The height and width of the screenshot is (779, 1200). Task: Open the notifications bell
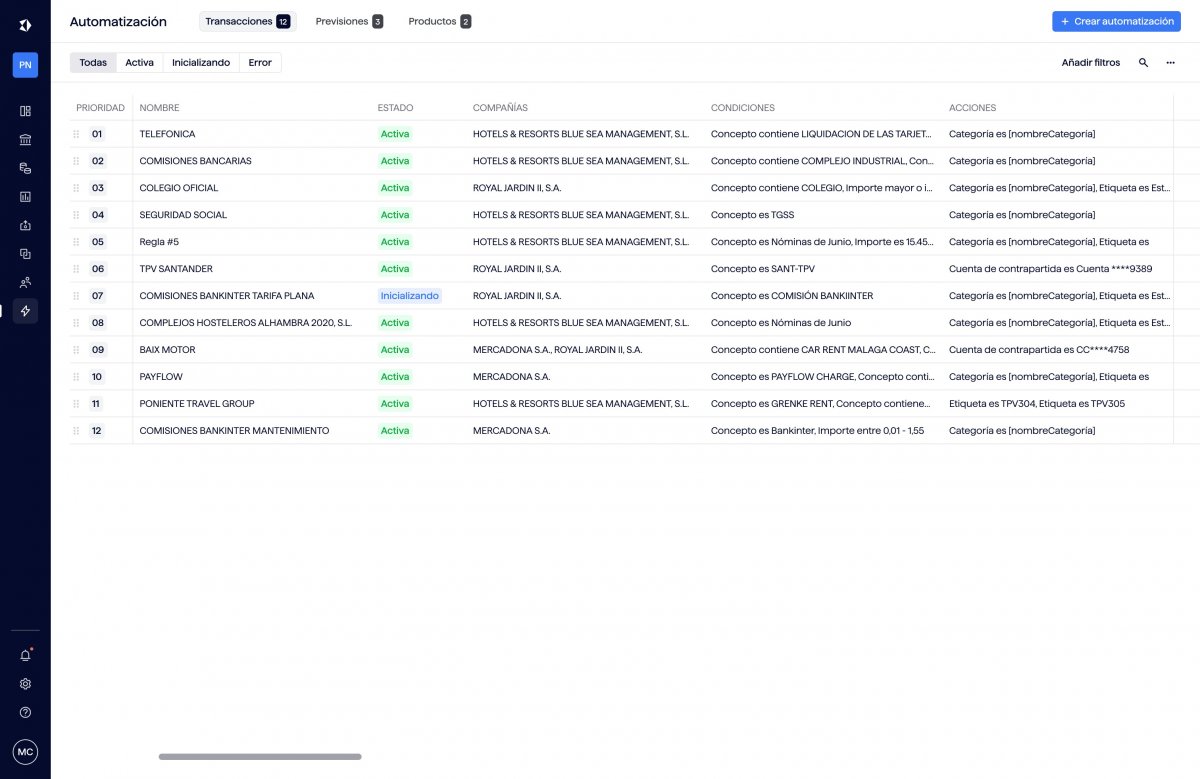pyautogui.click(x=25, y=656)
